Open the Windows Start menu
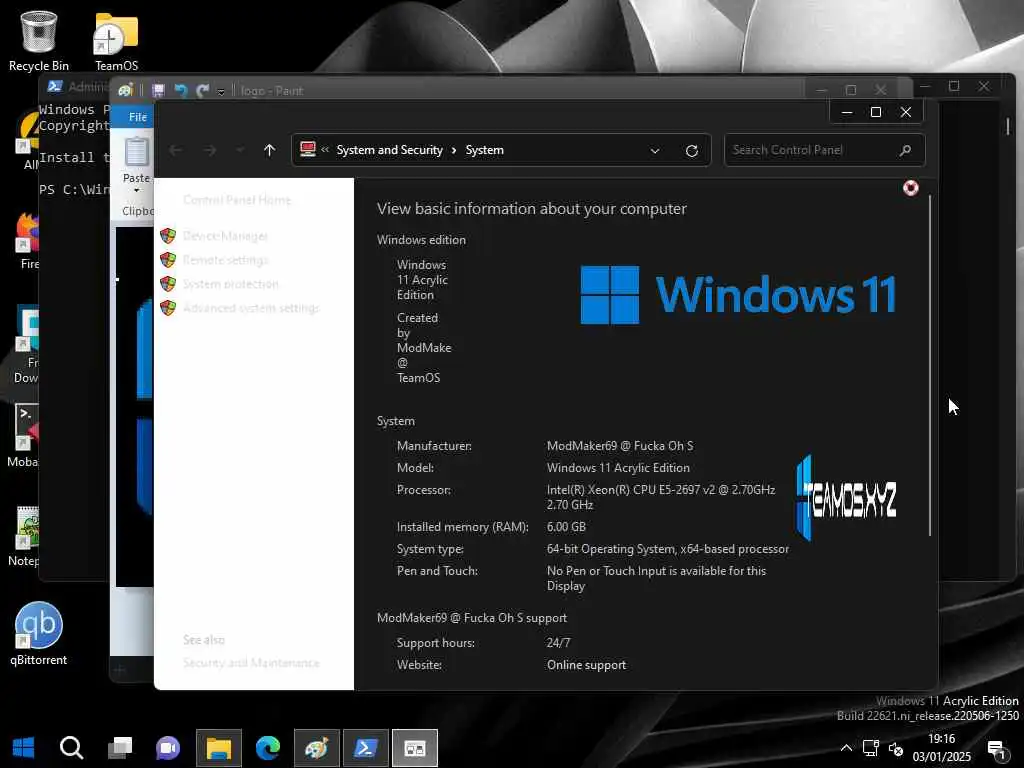The image size is (1024, 768). pyautogui.click(x=23, y=748)
